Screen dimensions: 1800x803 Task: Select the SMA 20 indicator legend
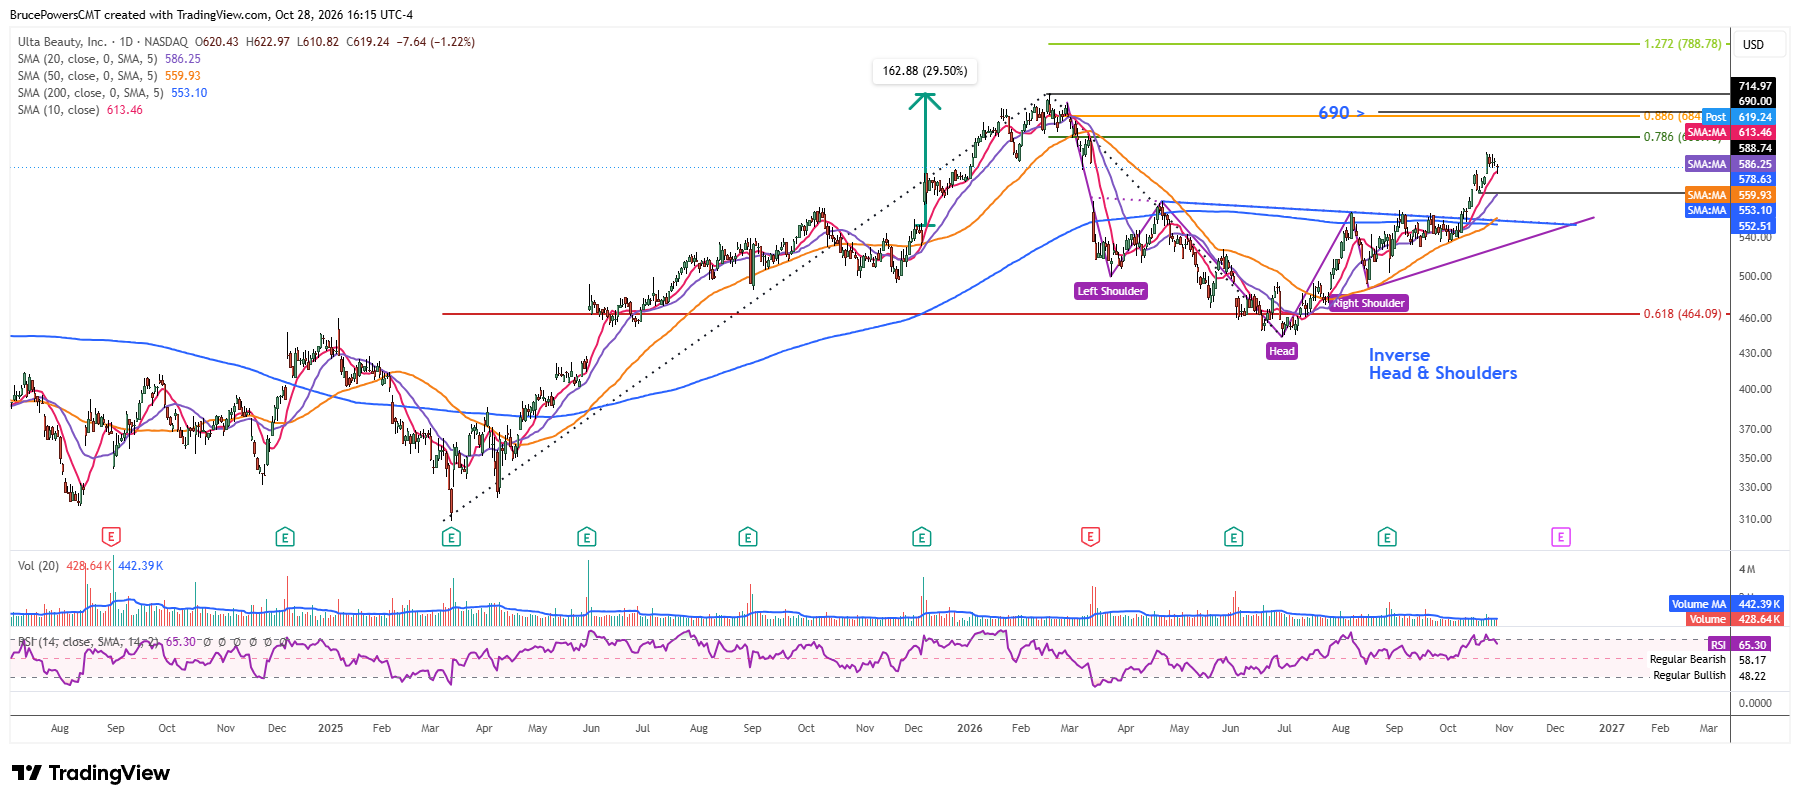(109, 59)
